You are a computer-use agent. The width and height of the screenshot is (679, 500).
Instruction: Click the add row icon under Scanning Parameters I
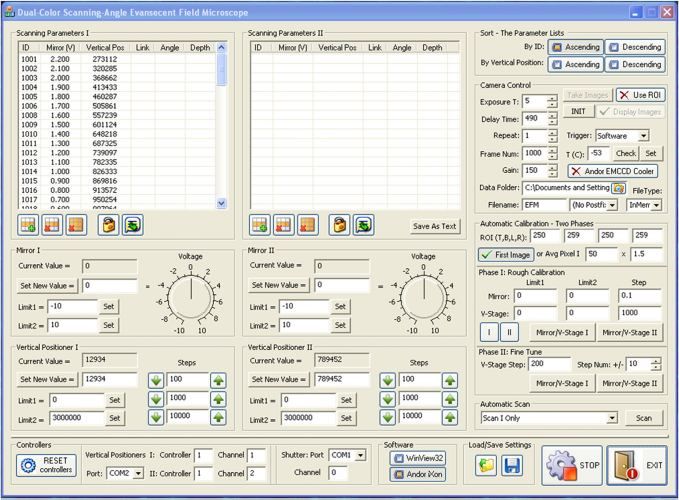pos(28,225)
